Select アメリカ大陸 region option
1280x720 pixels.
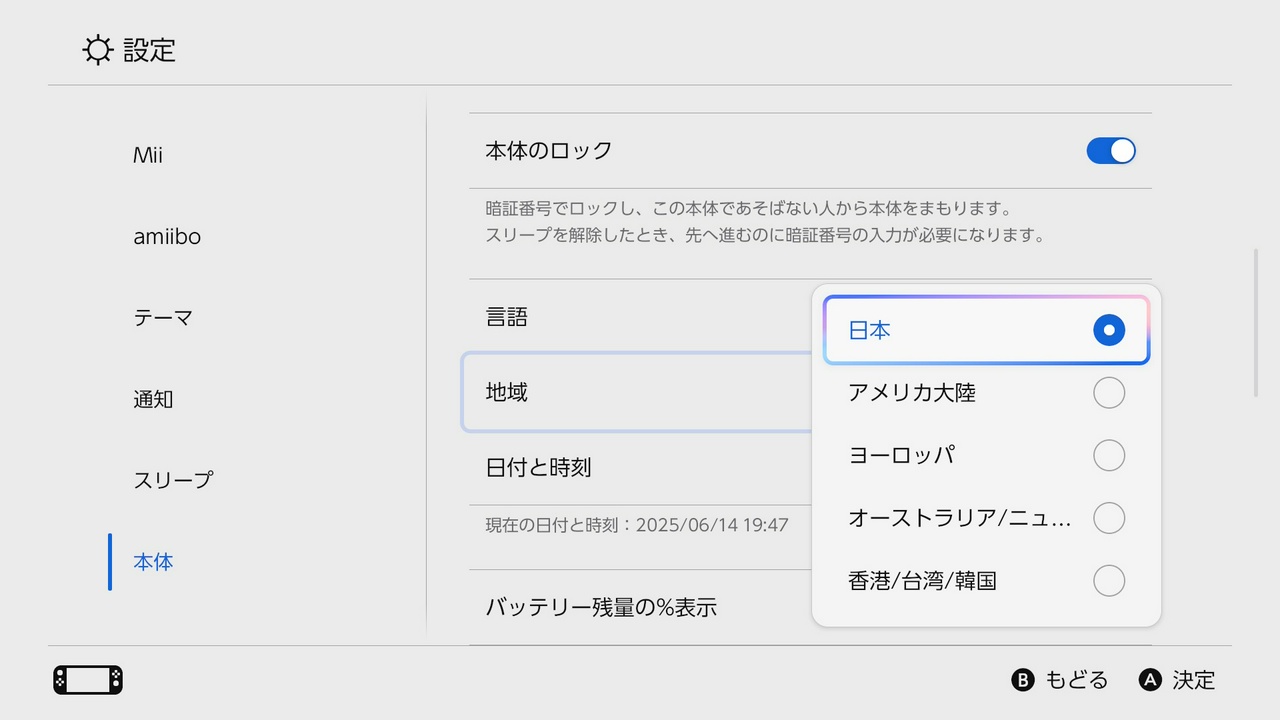986,393
